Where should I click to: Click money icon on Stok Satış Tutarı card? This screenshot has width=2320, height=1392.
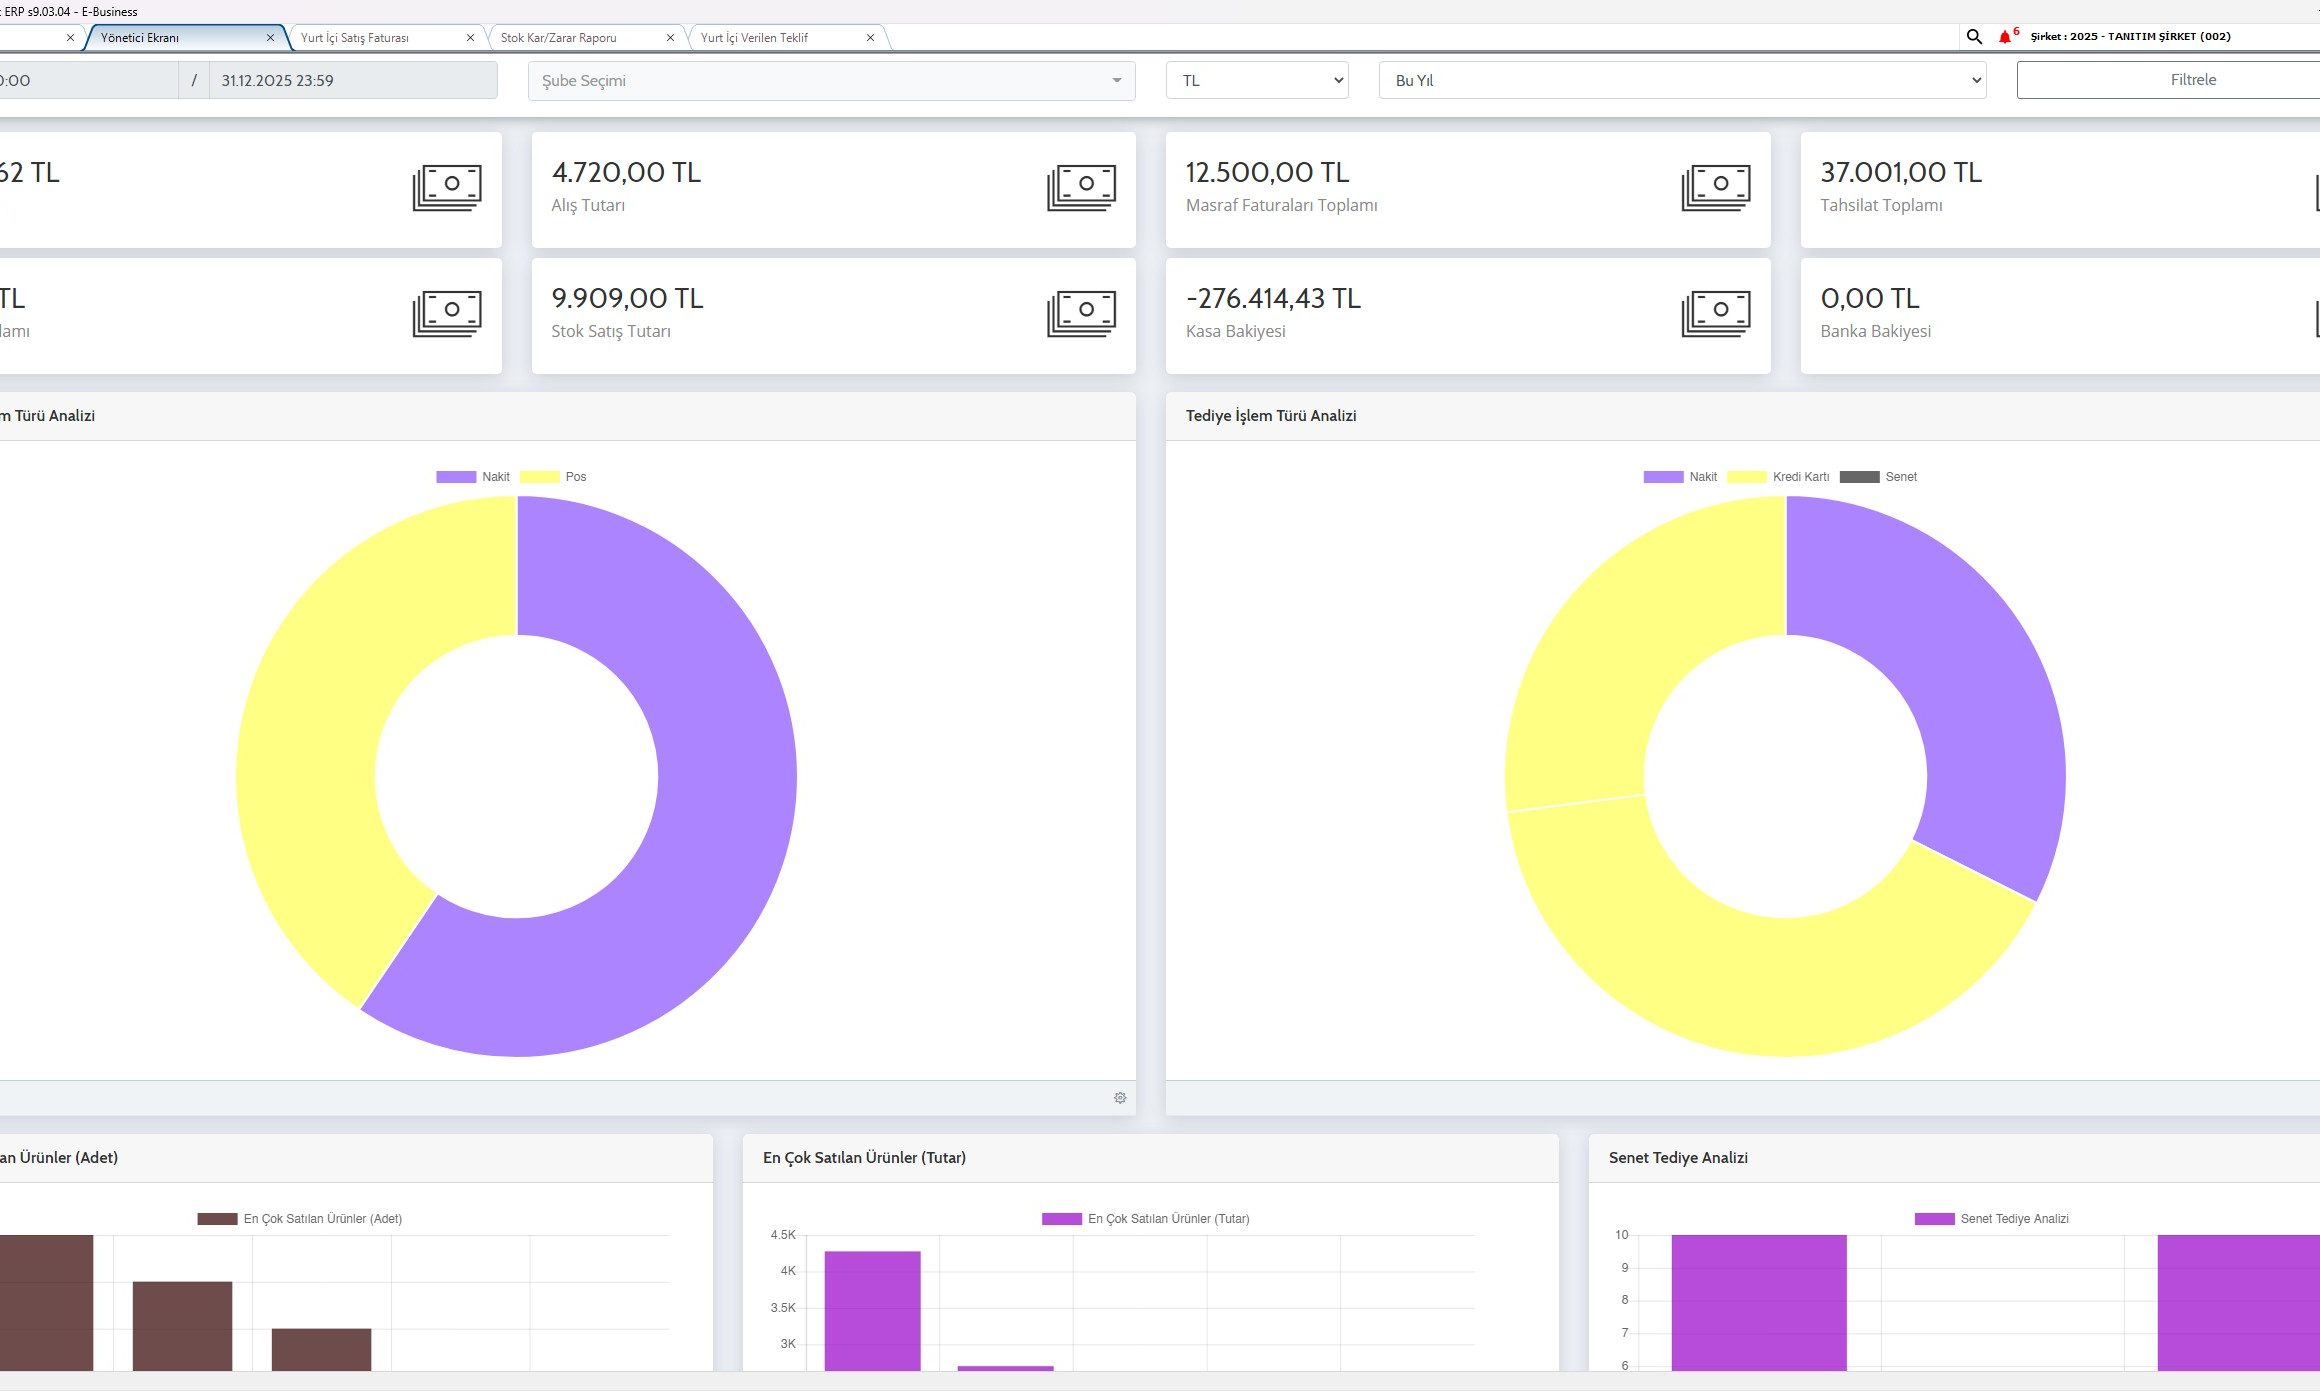(1081, 313)
